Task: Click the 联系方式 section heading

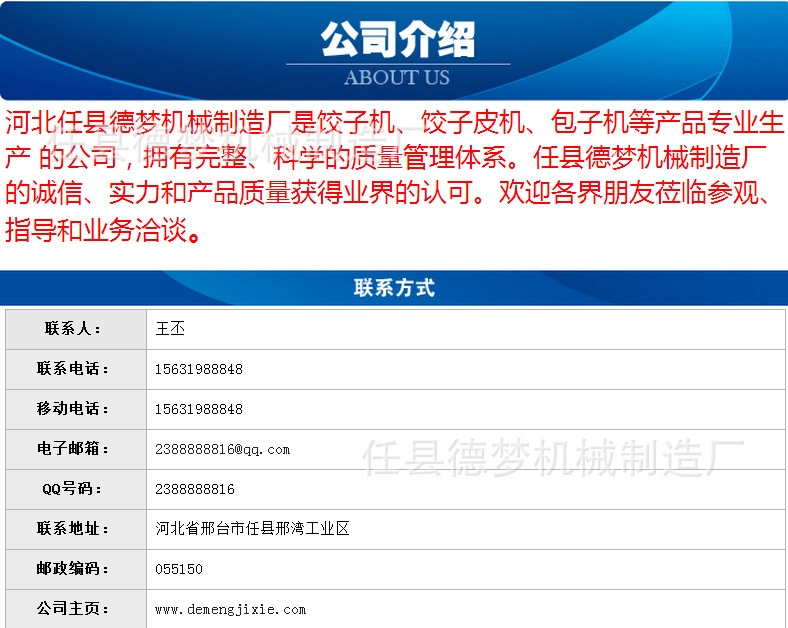Action: [x=394, y=288]
